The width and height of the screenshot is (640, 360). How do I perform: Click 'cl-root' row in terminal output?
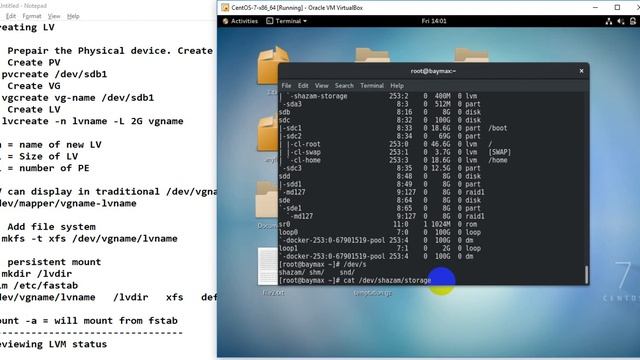(386, 144)
